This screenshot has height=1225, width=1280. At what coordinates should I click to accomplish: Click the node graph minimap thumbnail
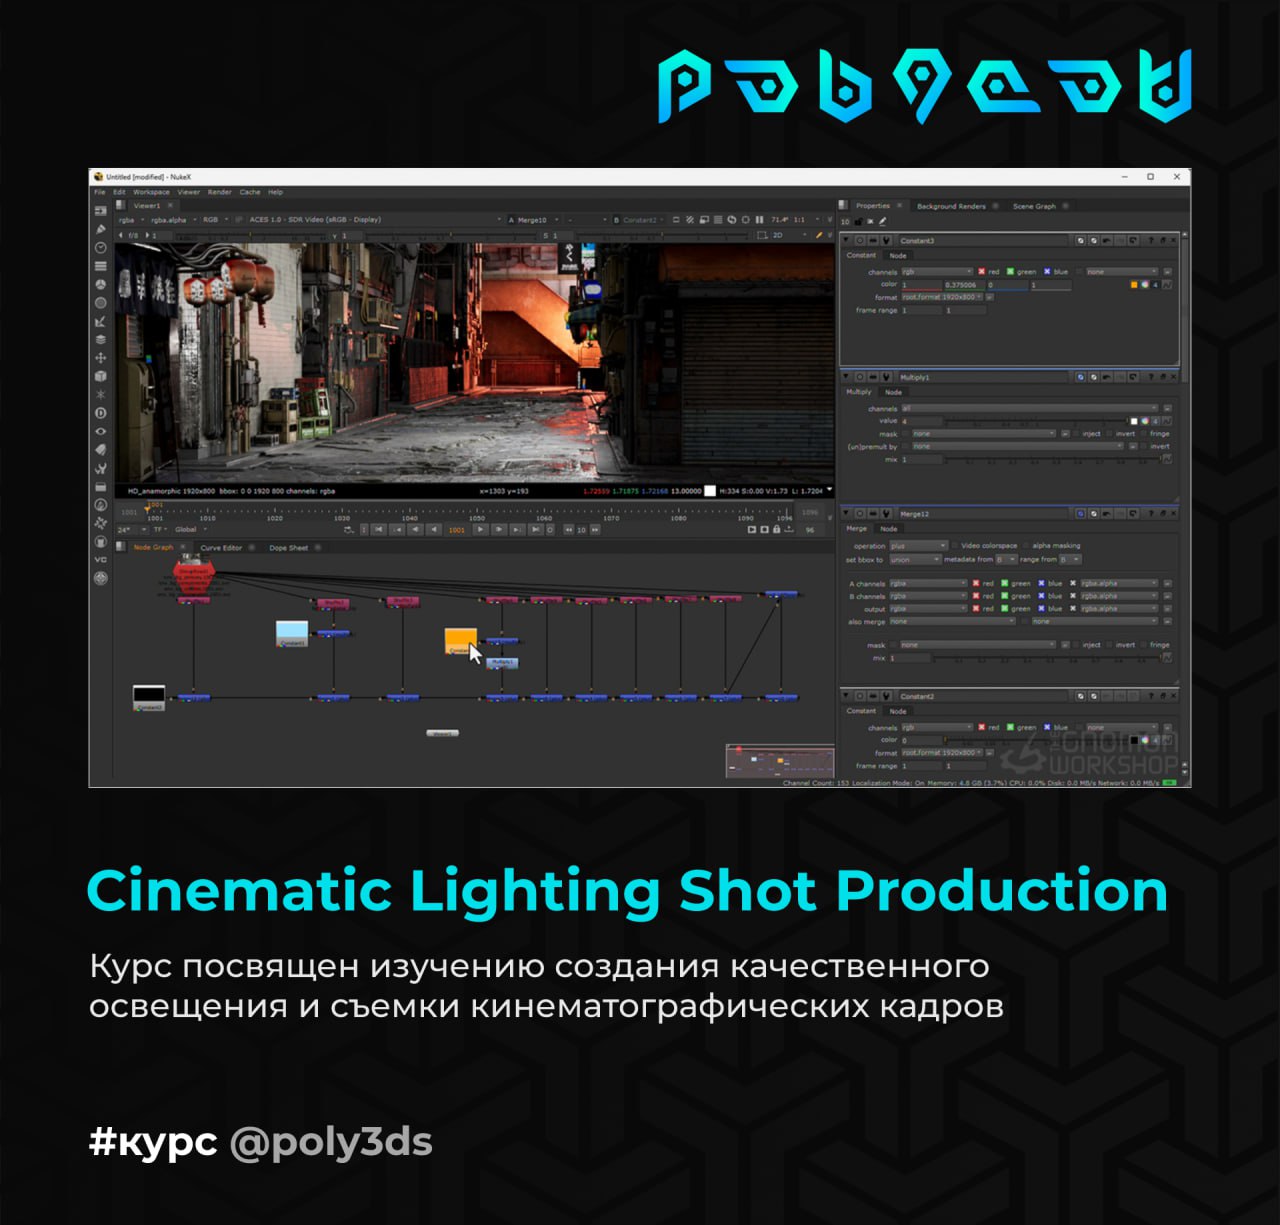[779, 761]
